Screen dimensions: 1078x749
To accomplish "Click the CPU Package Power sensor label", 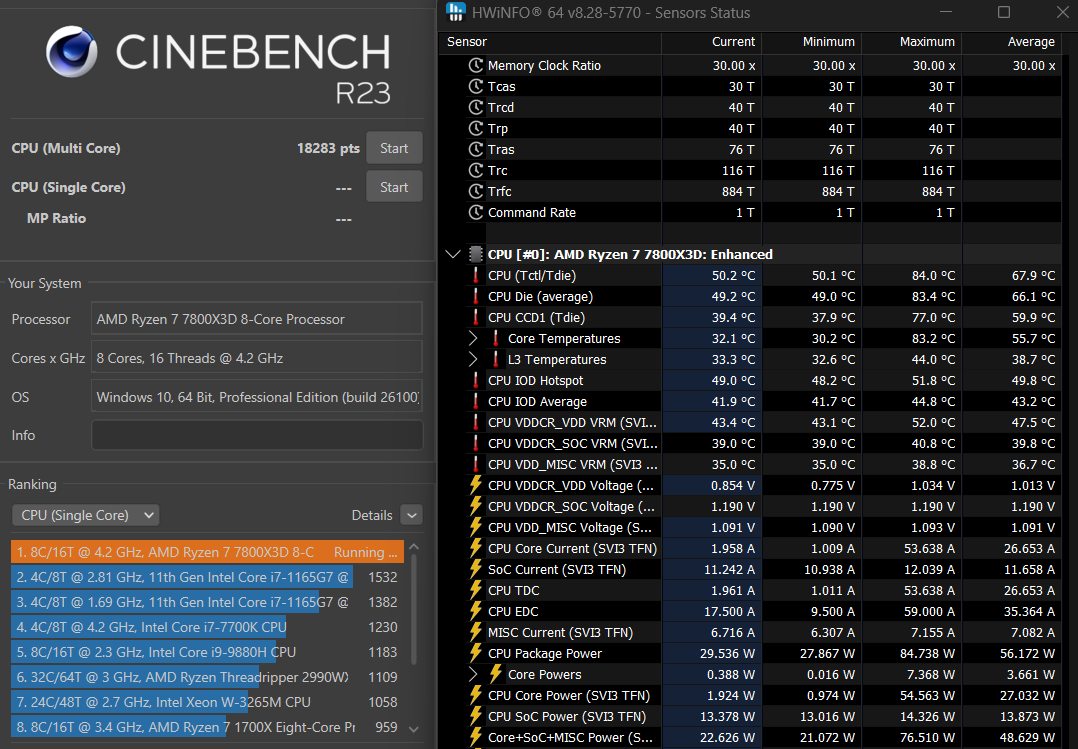I will click(x=544, y=653).
